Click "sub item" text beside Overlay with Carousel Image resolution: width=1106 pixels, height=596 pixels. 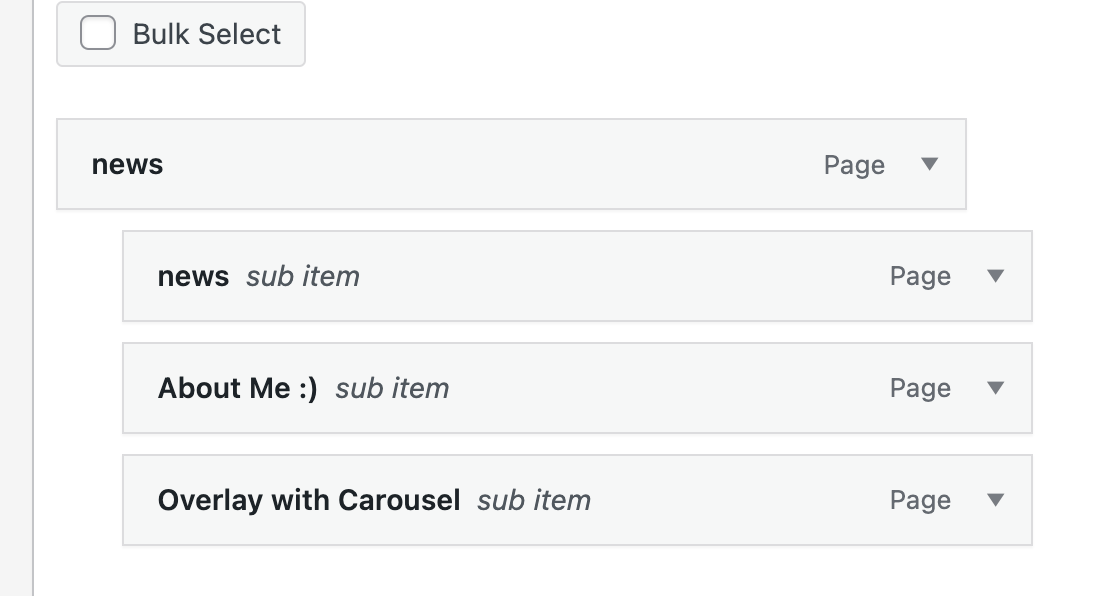coord(533,501)
